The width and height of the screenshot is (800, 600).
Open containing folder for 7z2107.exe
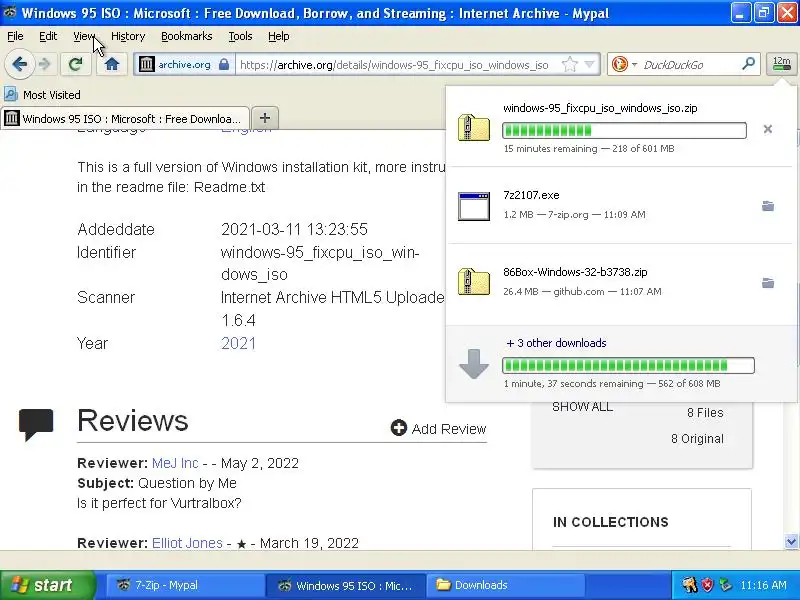[x=767, y=206]
